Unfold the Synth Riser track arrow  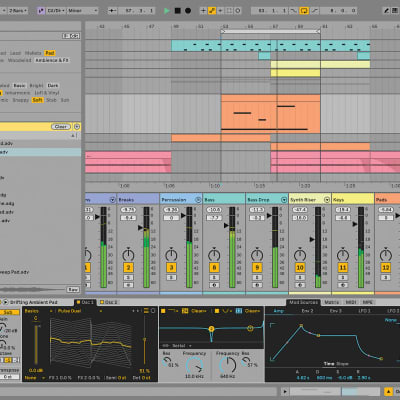pos(327,200)
